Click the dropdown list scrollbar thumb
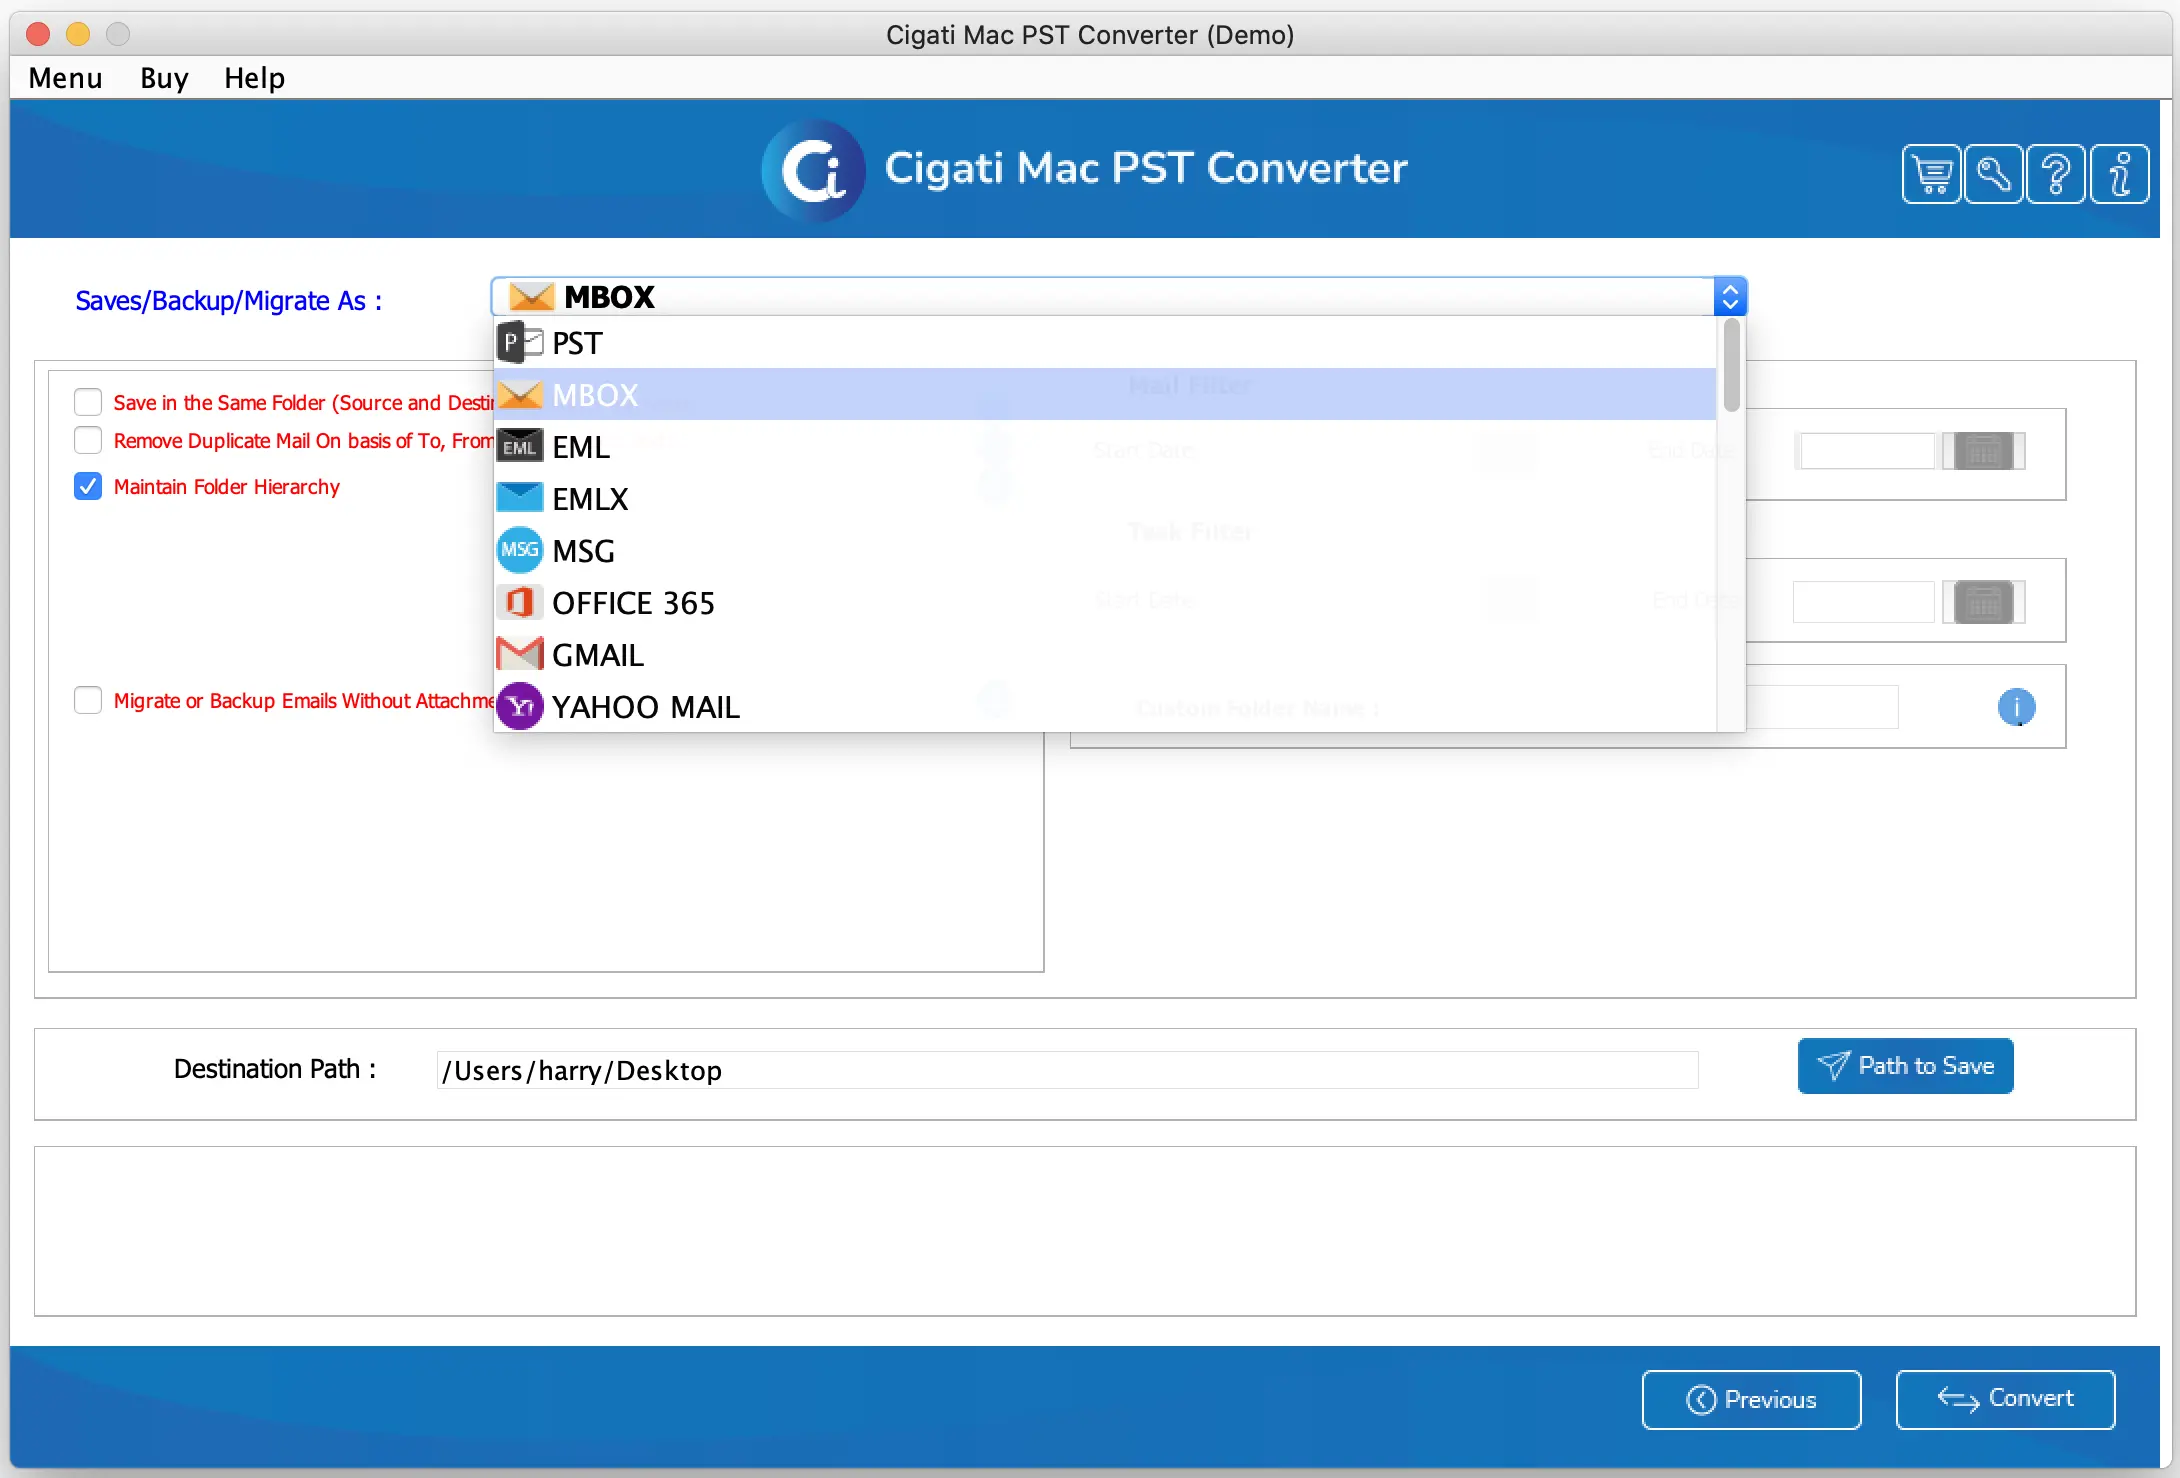 (1731, 365)
